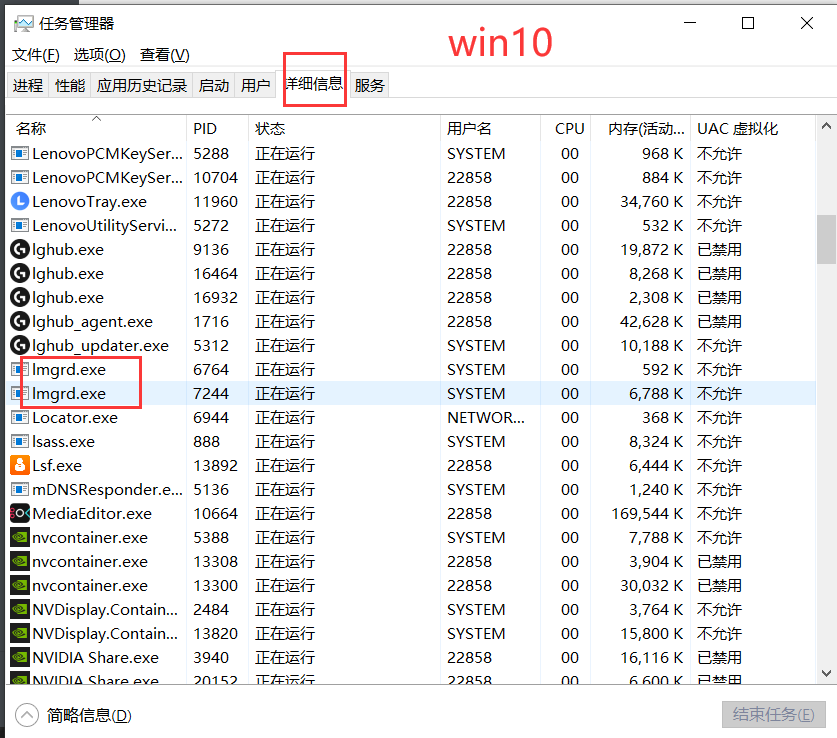Switch to the 服务 tab
Screen dimensions: 837x738
pos(369,85)
